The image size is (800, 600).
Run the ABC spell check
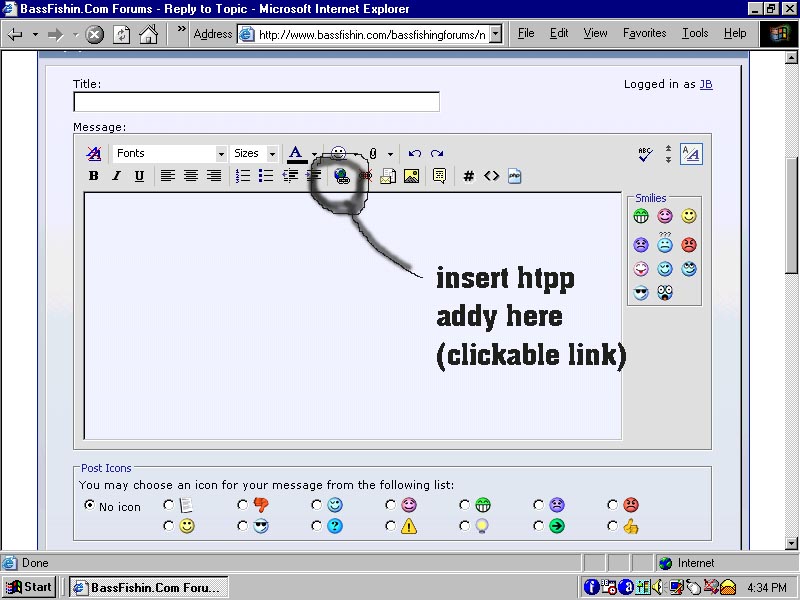[645, 154]
